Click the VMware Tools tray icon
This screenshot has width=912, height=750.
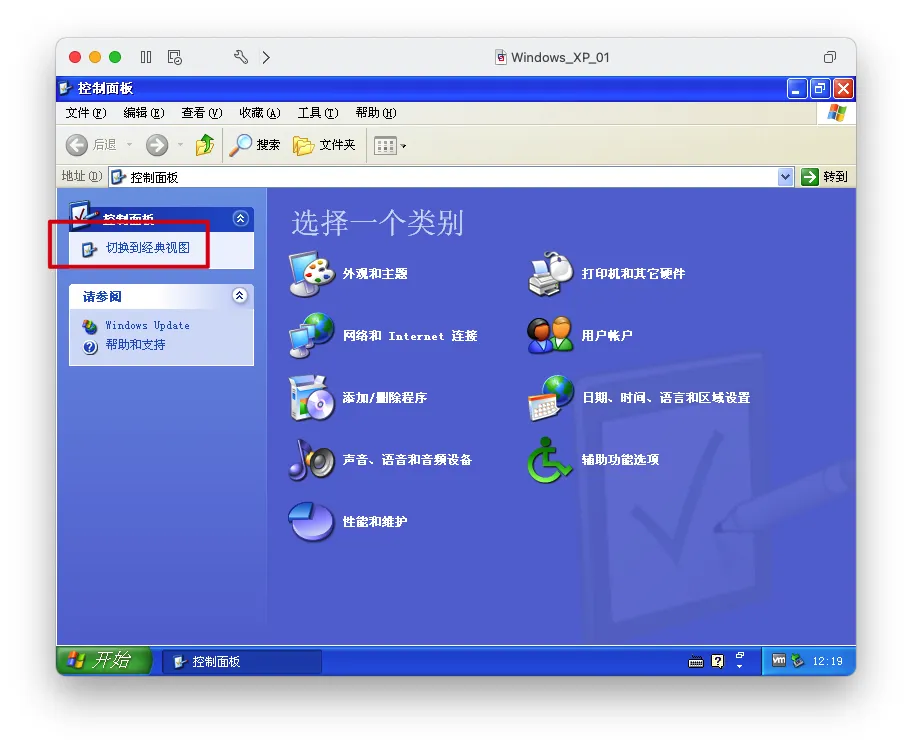pos(779,660)
